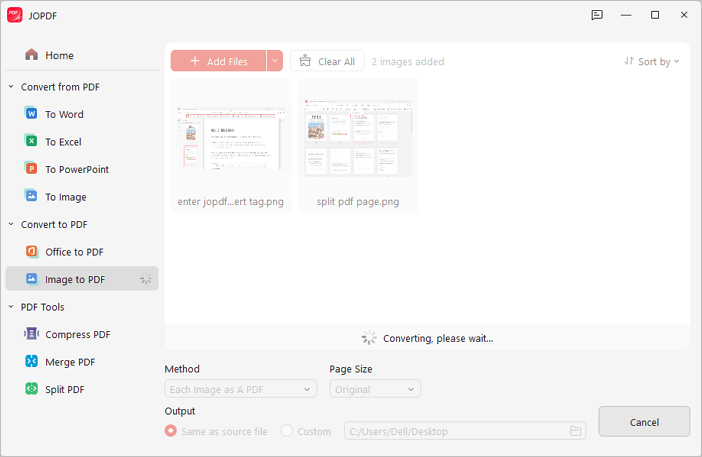Select the To PowerPoint icon
Viewport: 702px width, 457px height.
tap(32, 169)
